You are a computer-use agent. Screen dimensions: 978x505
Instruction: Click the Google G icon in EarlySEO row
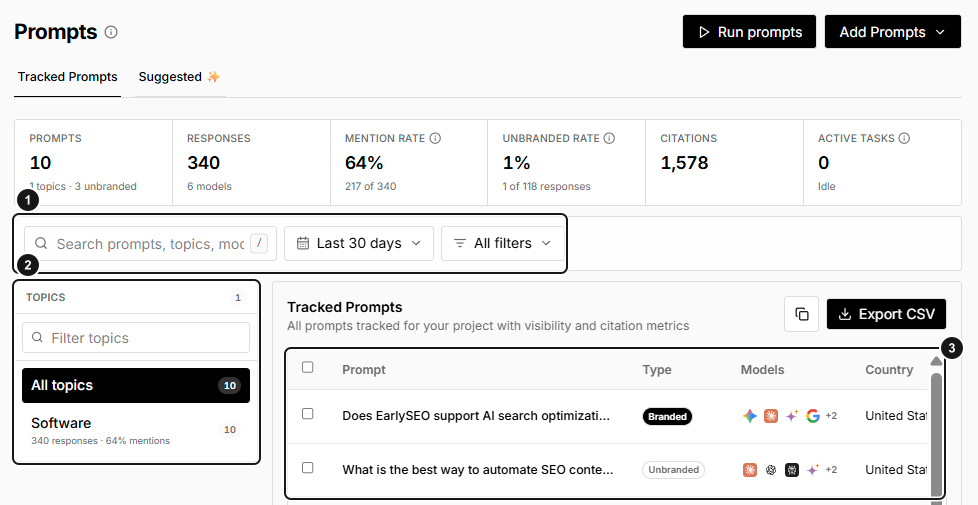click(x=812, y=416)
